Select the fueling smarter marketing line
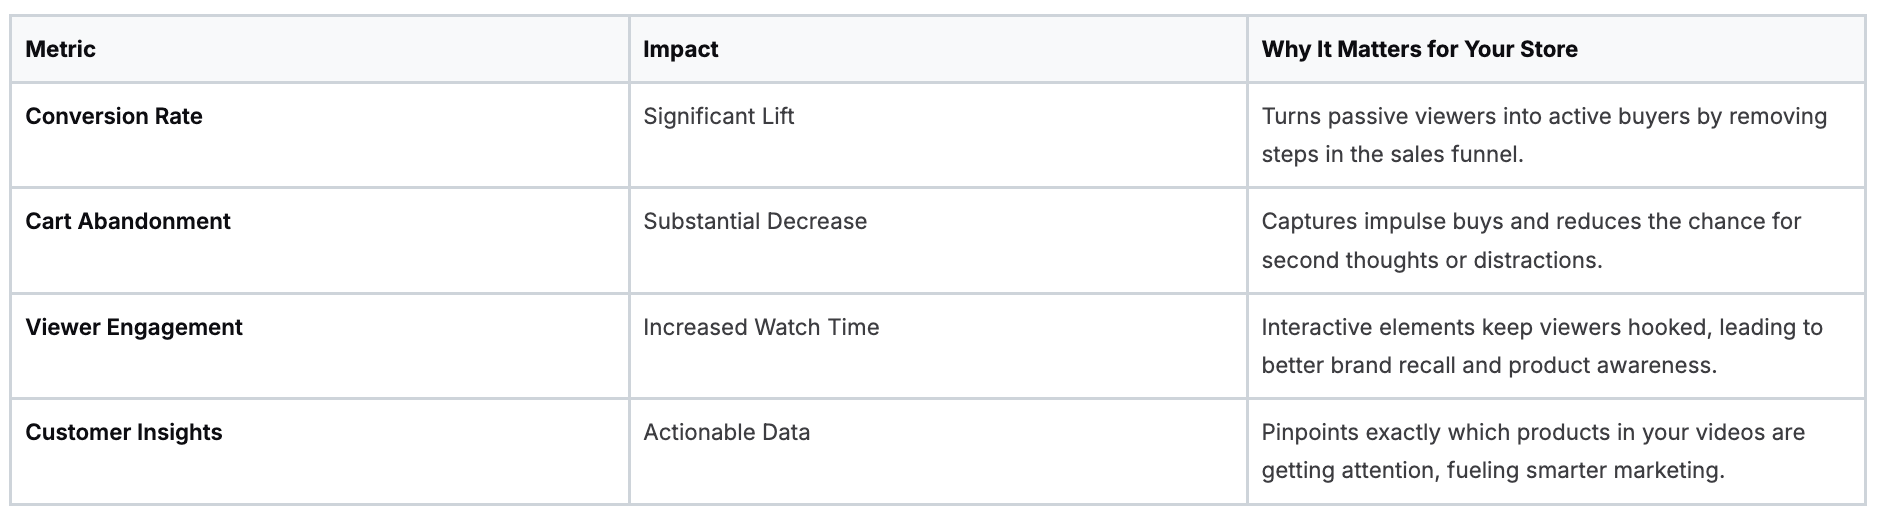Image resolution: width=1884 pixels, height=518 pixels. click(x=1493, y=470)
